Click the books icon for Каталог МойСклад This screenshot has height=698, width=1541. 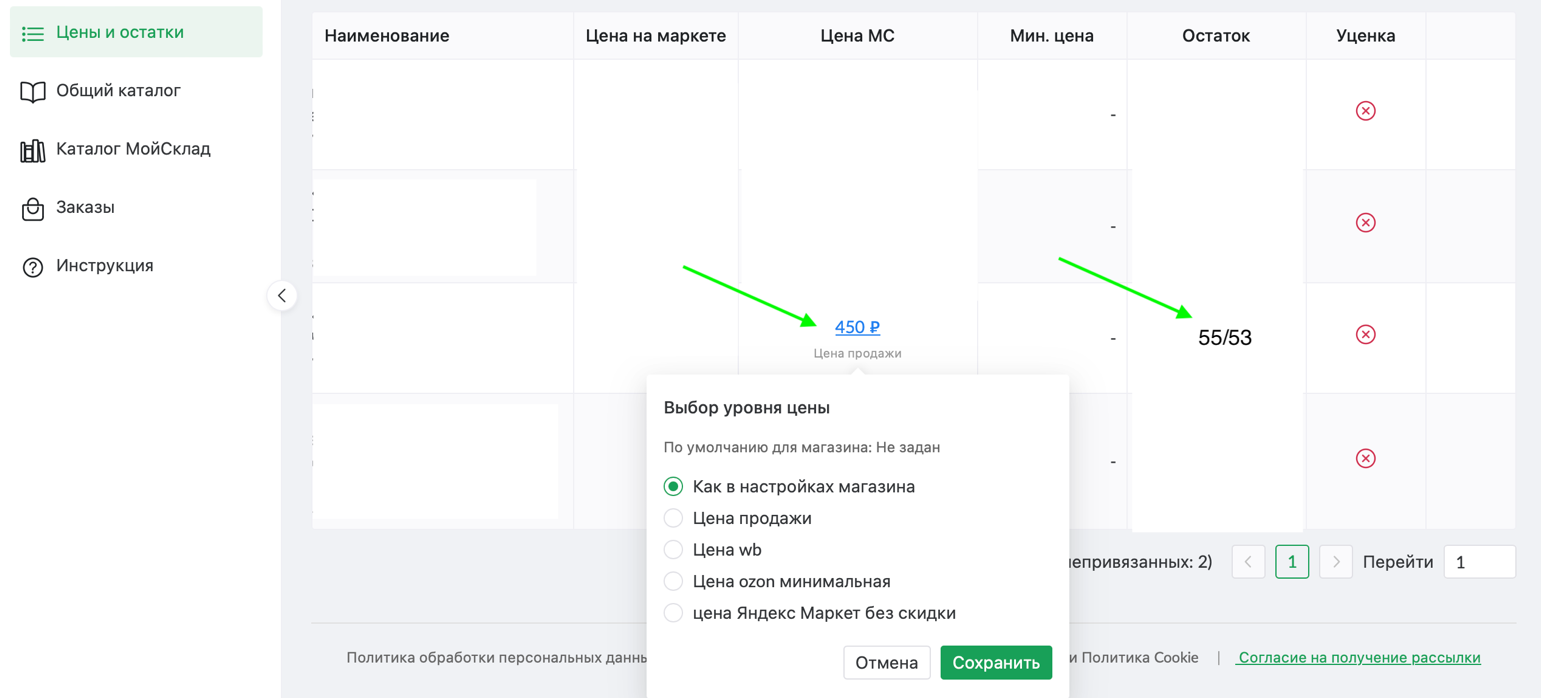pos(33,150)
